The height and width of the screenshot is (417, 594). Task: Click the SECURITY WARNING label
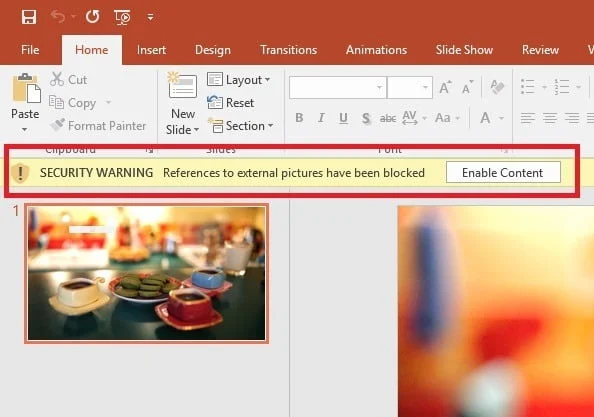(x=97, y=173)
